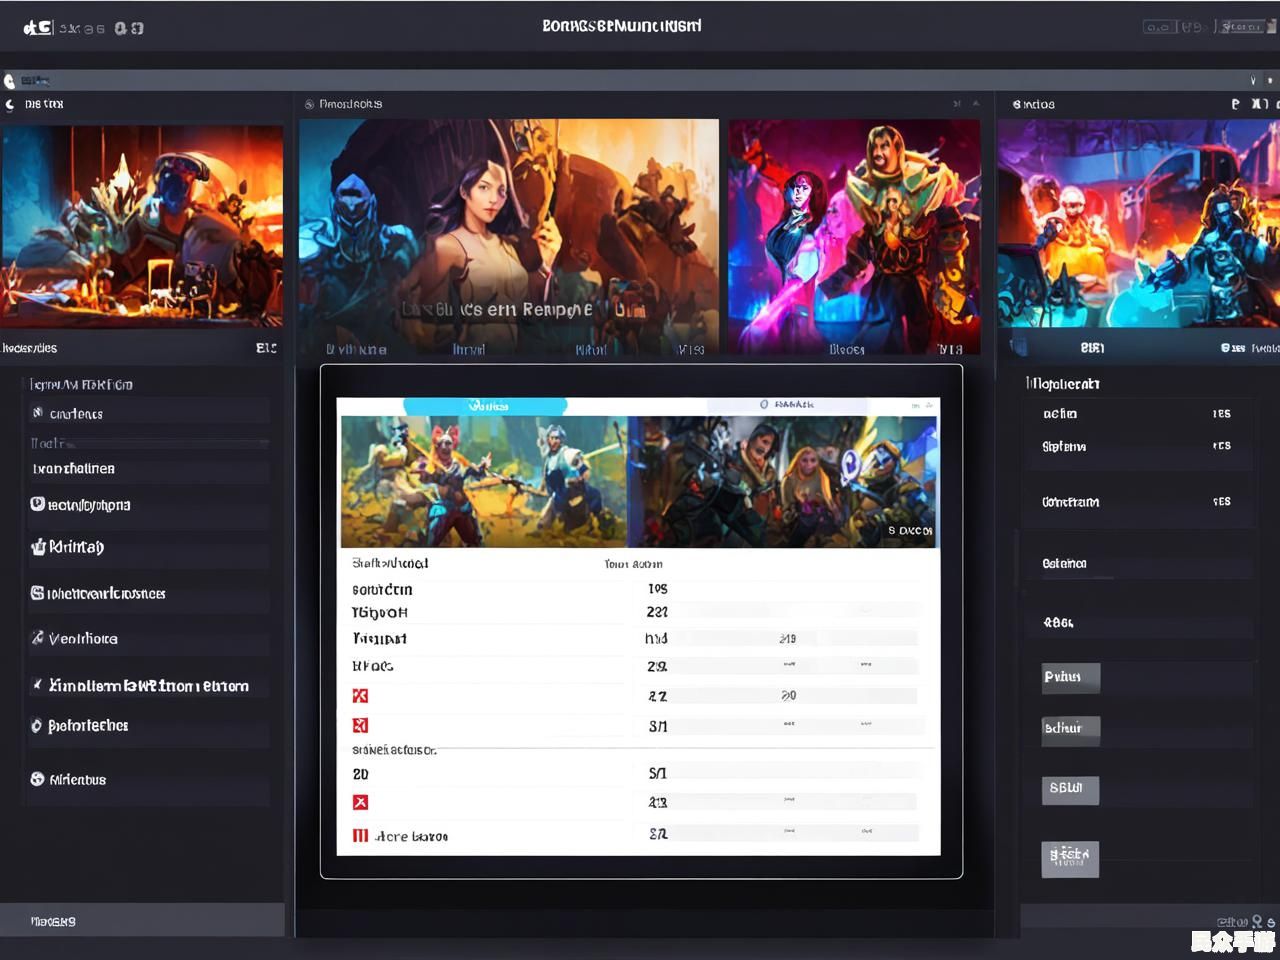1280x960 pixels.
Task: Click the left icon in the right panel header
Action: [x=1236, y=104]
